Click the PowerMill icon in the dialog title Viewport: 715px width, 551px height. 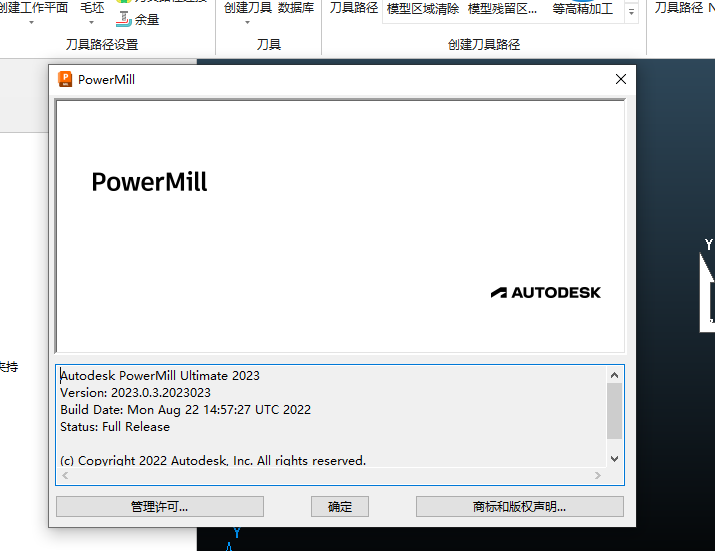tap(65, 79)
